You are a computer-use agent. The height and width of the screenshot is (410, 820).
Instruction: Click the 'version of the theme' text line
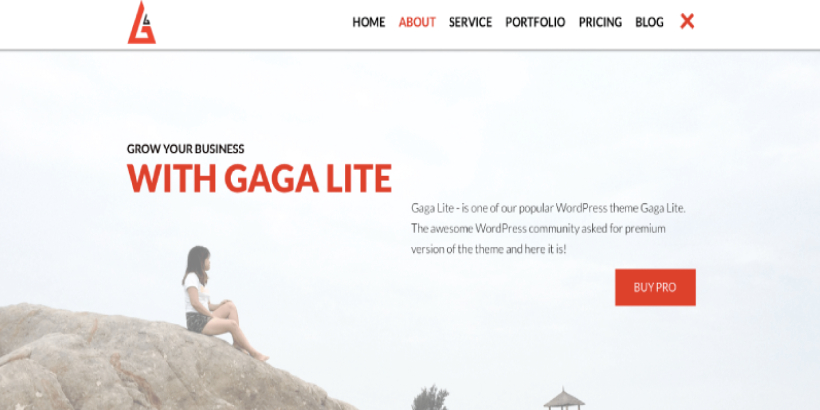[488, 249]
